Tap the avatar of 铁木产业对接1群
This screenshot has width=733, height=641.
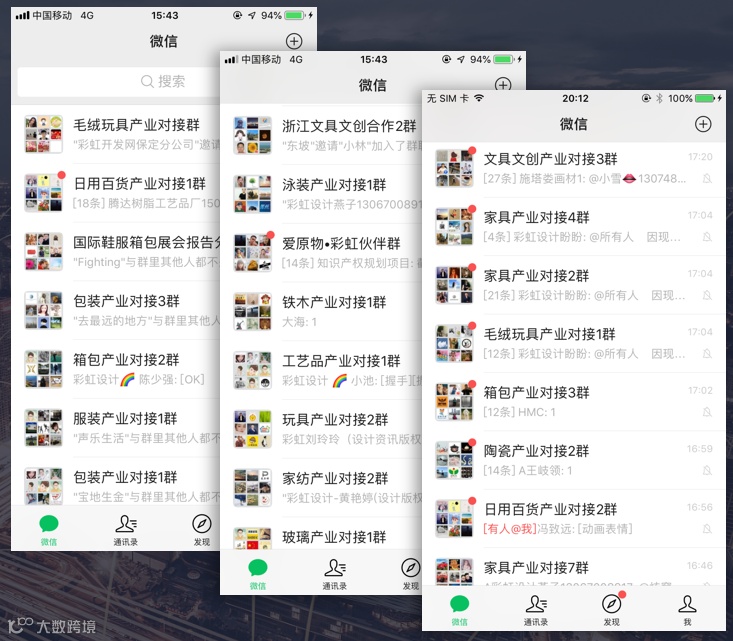(252, 312)
